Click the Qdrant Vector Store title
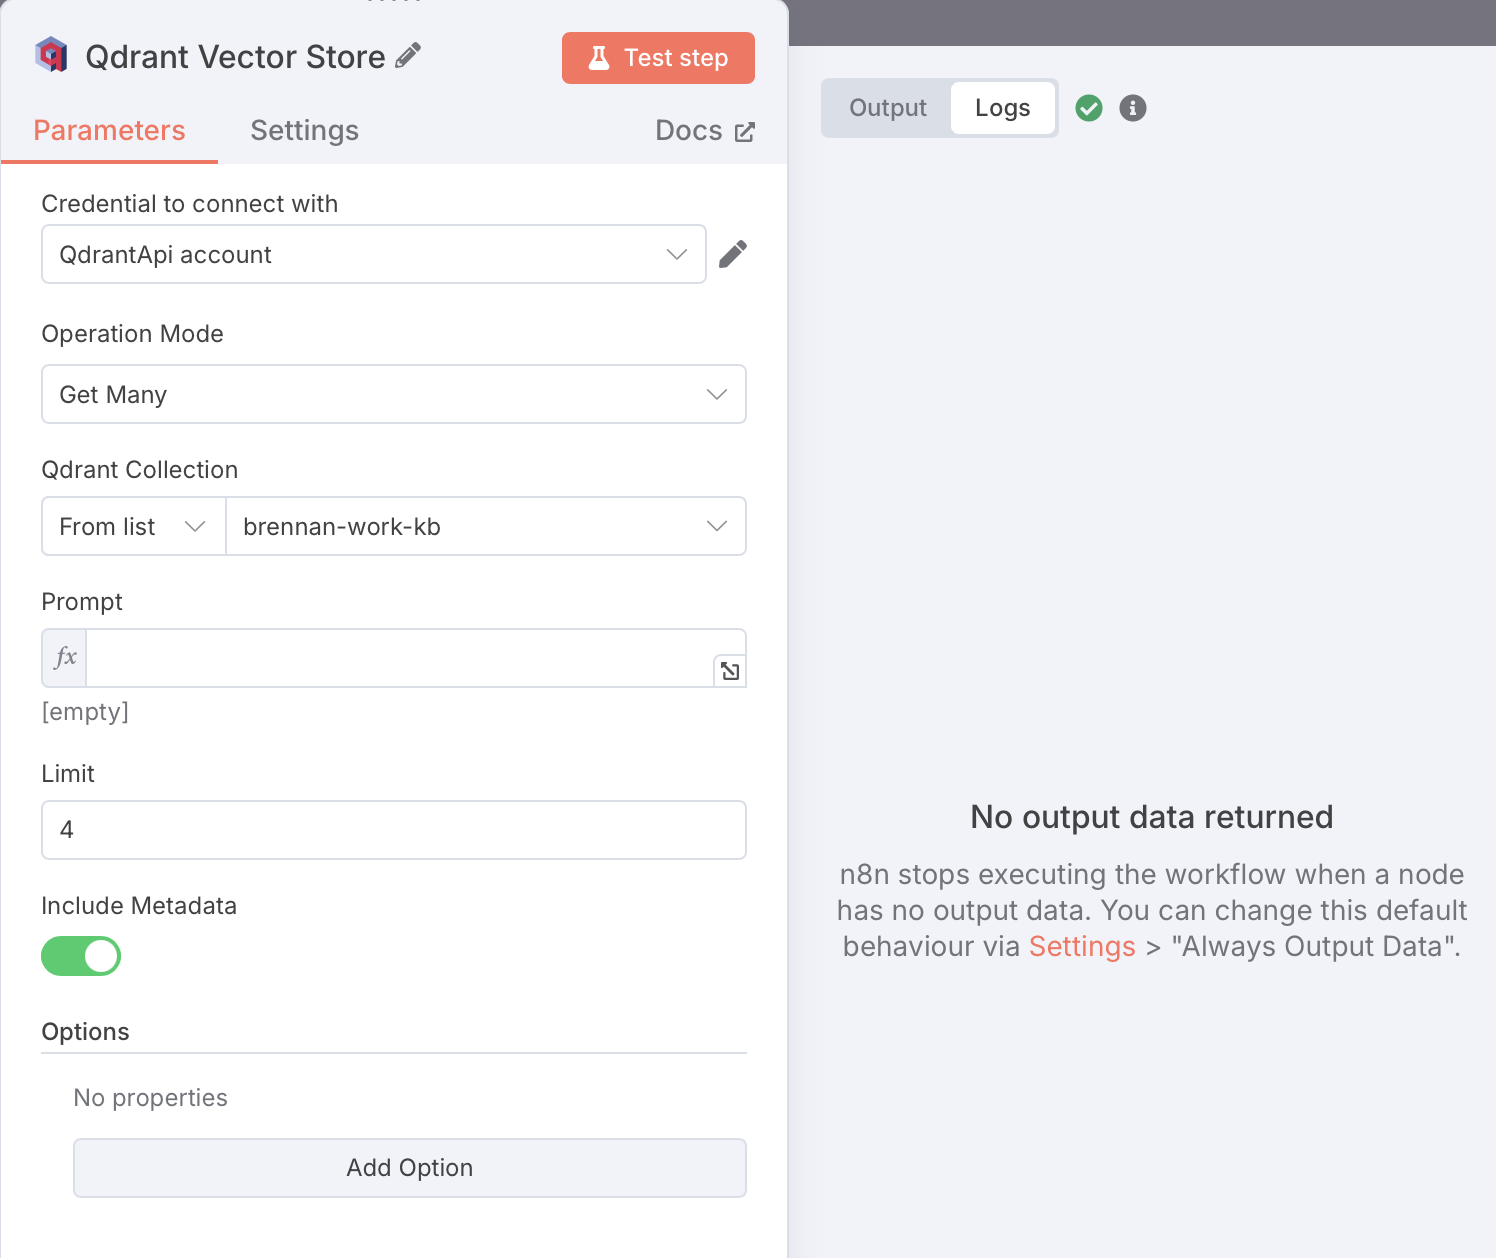This screenshot has width=1496, height=1258. point(235,57)
